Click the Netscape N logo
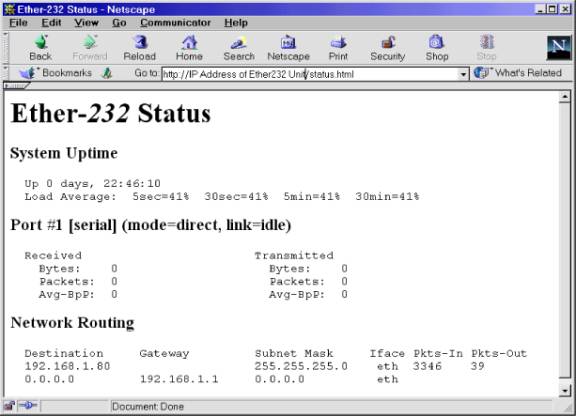Image resolution: width=576 pixels, height=416 pixels. (x=558, y=48)
